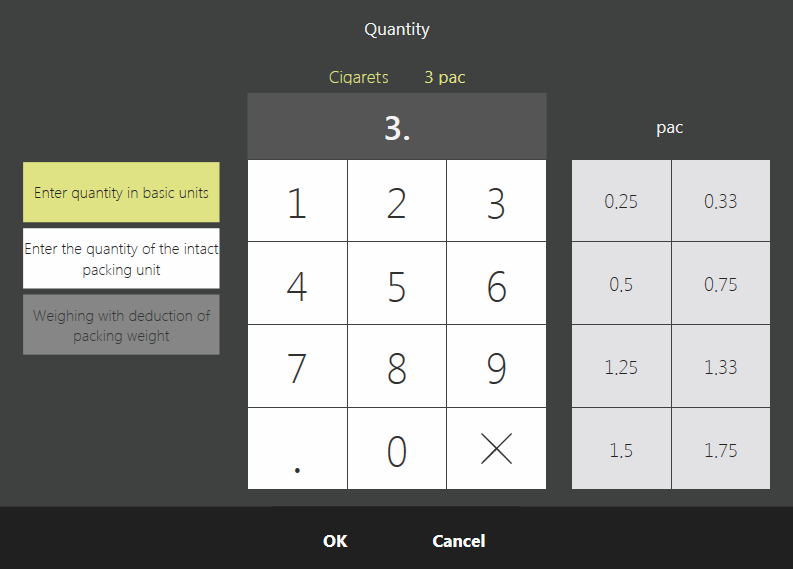Cancel the Quantity dialog

[459, 541]
